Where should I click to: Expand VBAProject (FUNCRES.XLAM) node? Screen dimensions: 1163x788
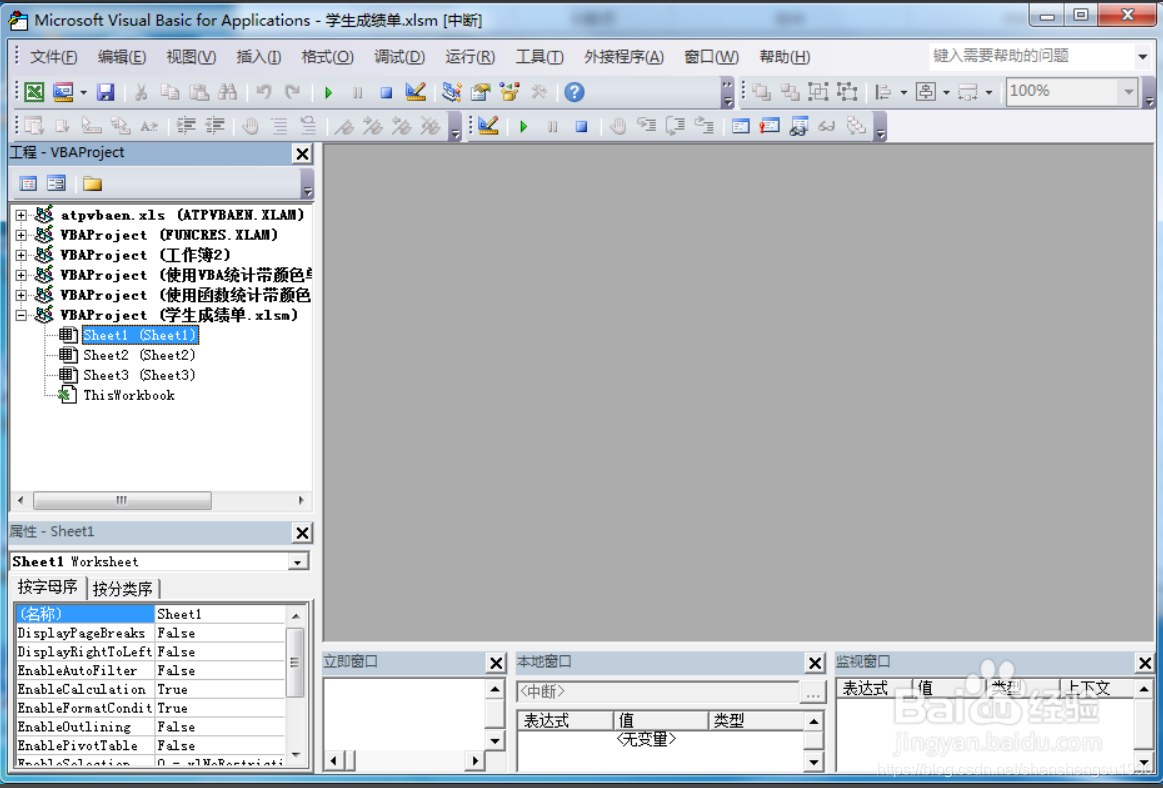[21, 235]
